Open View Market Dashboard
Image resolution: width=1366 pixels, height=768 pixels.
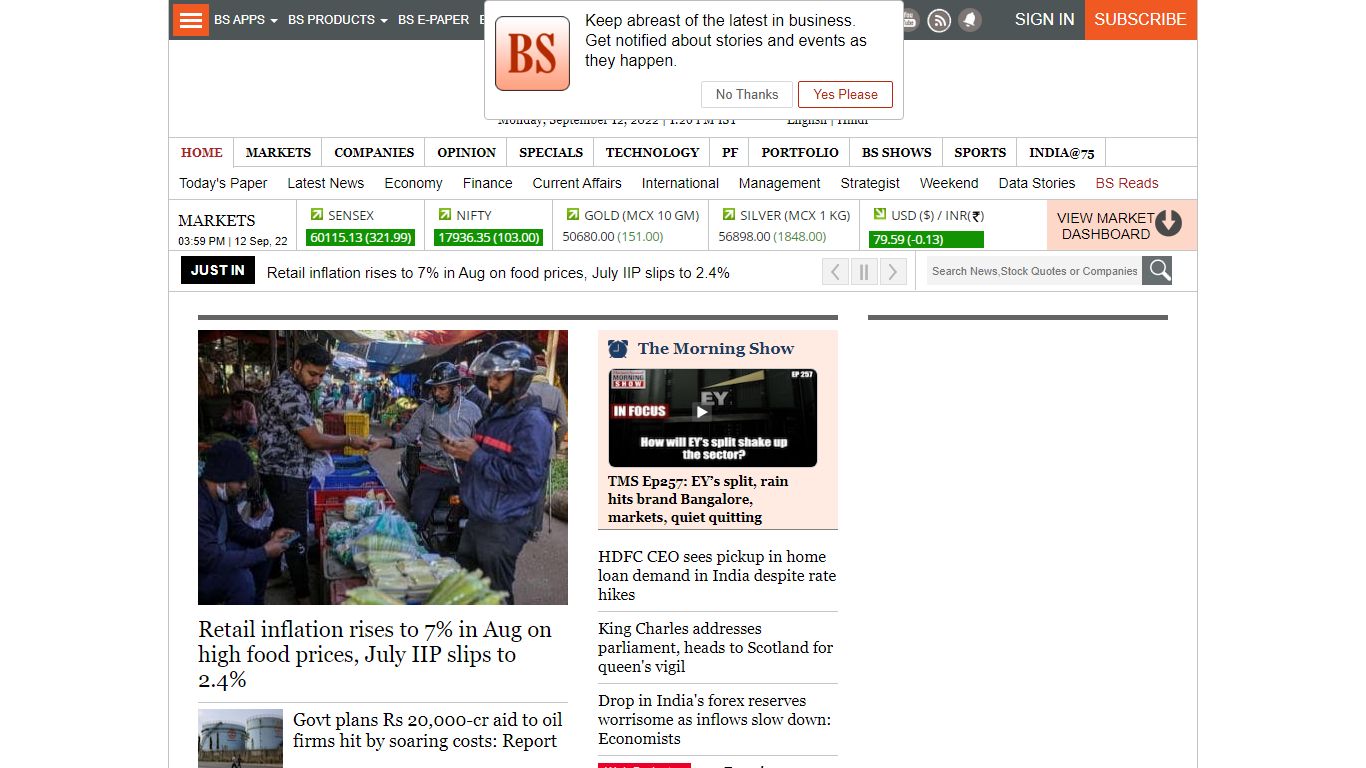click(1122, 225)
